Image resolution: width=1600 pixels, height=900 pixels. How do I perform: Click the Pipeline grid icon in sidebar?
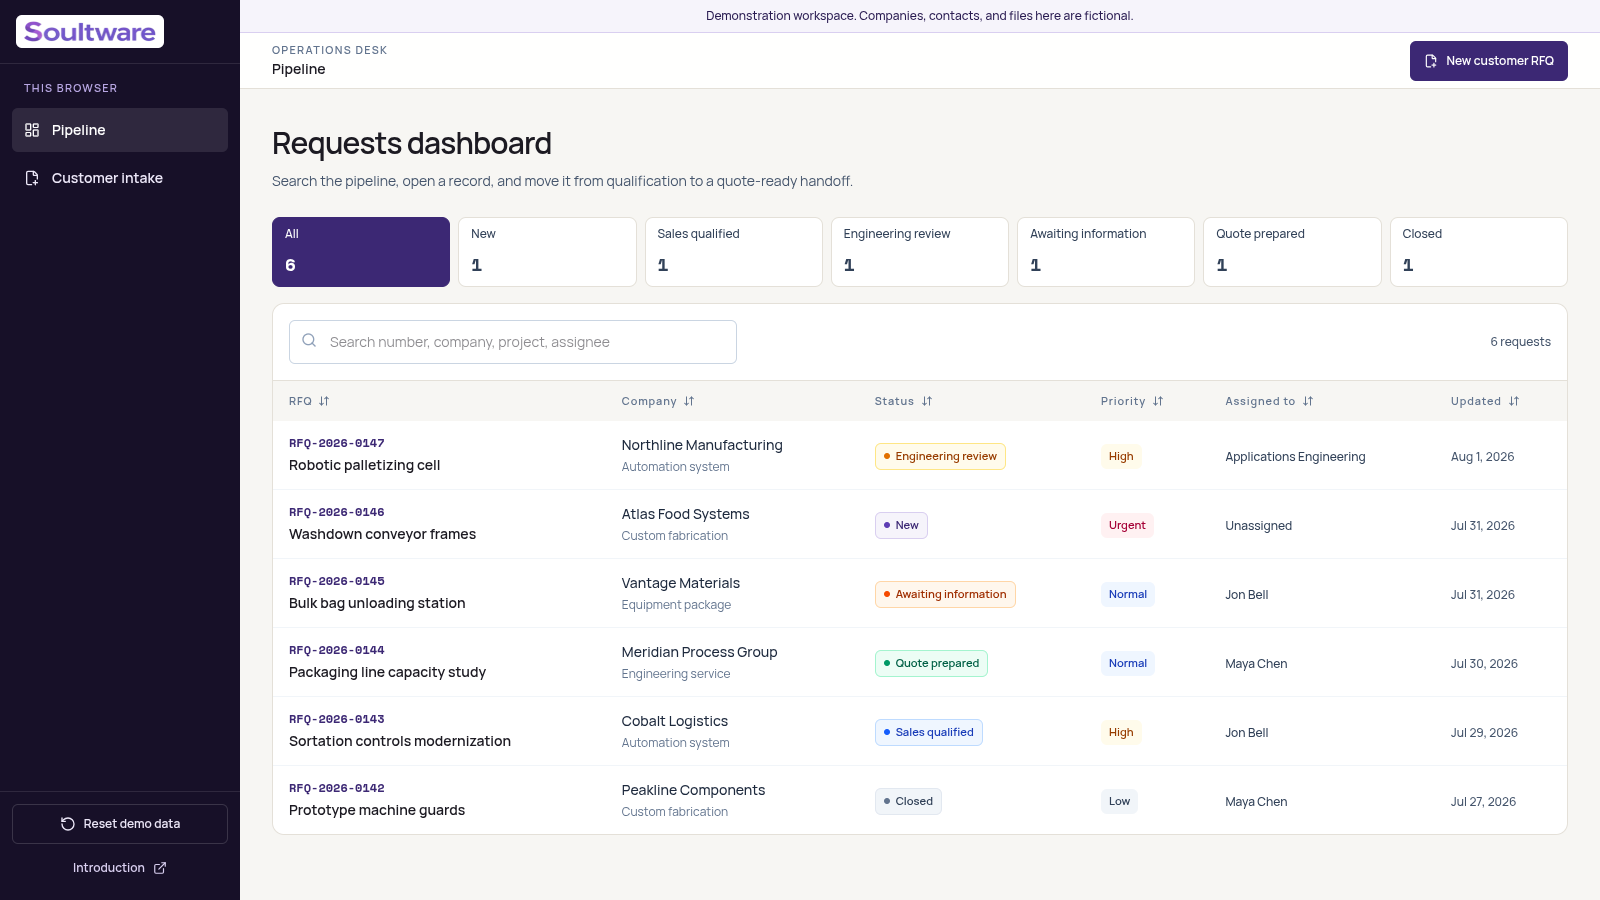click(32, 130)
